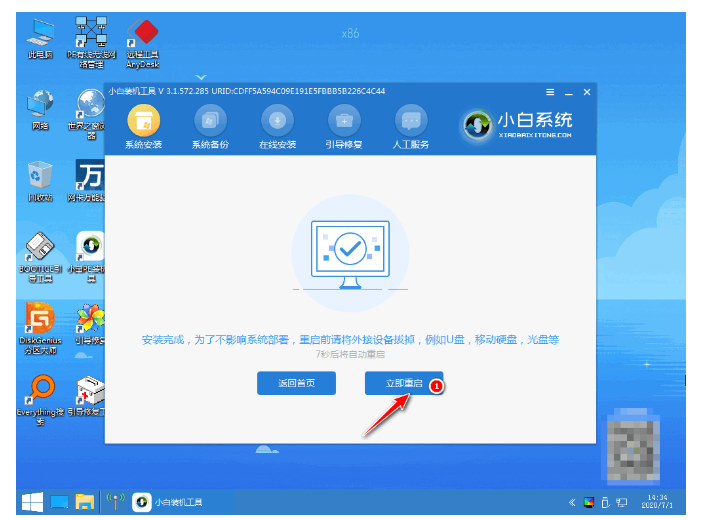Select the 在线安装 online install icon
The image size is (704, 520).
coord(277,127)
